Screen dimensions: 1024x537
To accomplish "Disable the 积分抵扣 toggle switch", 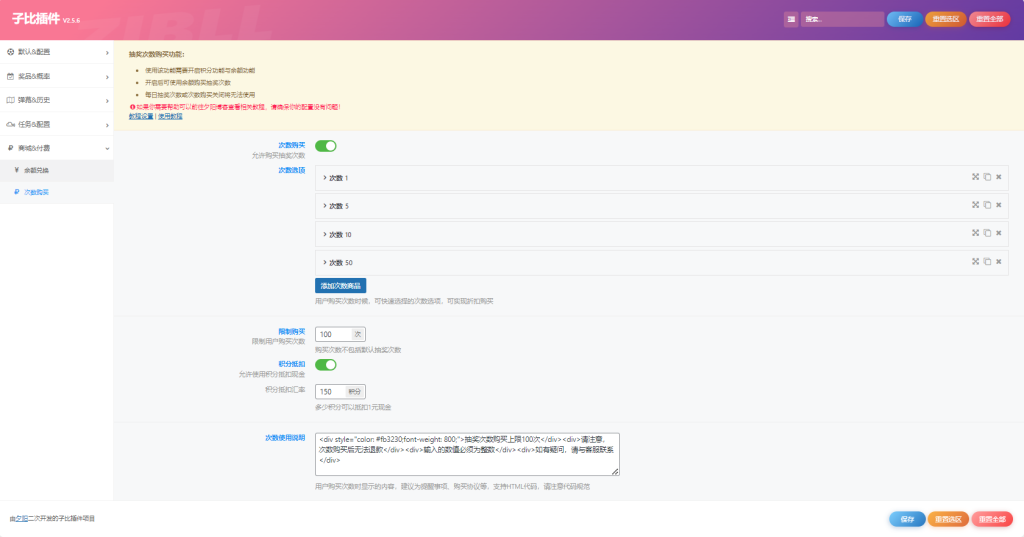I will click(x=326, y=365).
